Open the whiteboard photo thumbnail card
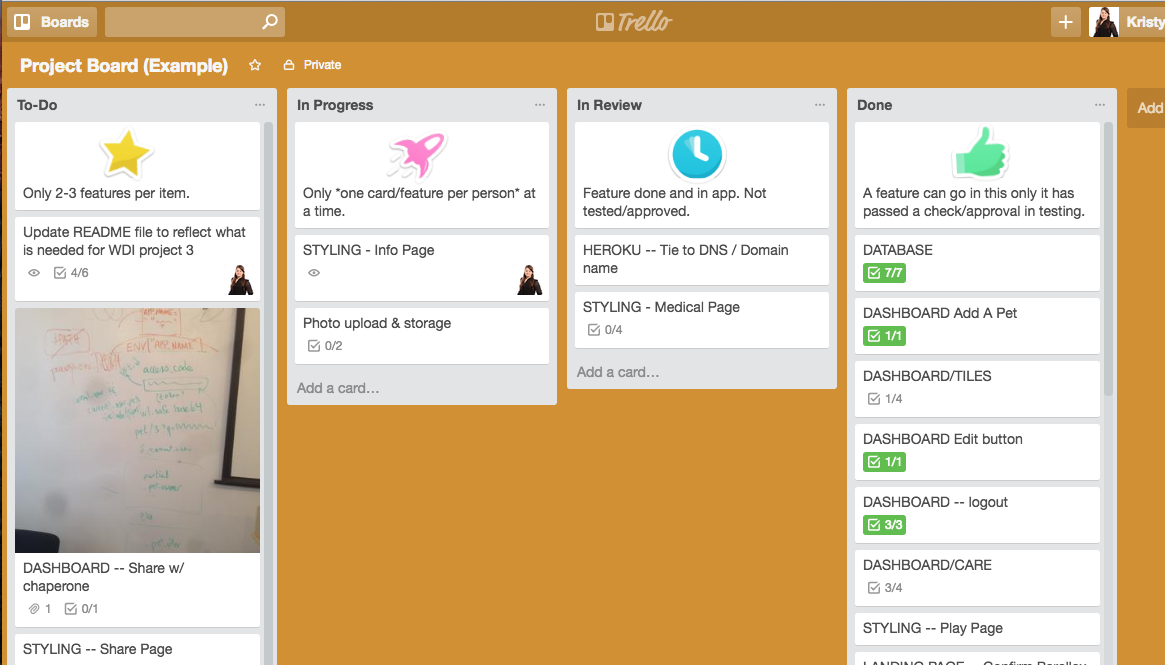This screenshot has width=1165, height=665. [x=137, y=430]
